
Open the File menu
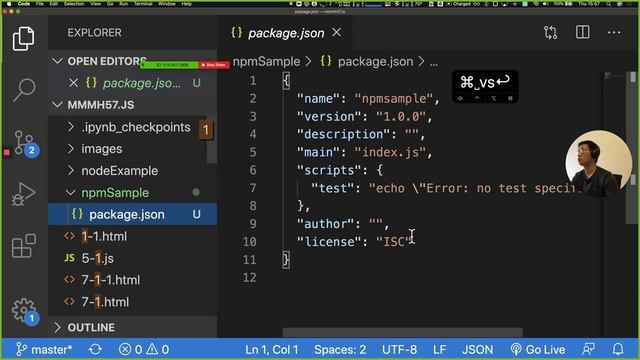(40, 4)
